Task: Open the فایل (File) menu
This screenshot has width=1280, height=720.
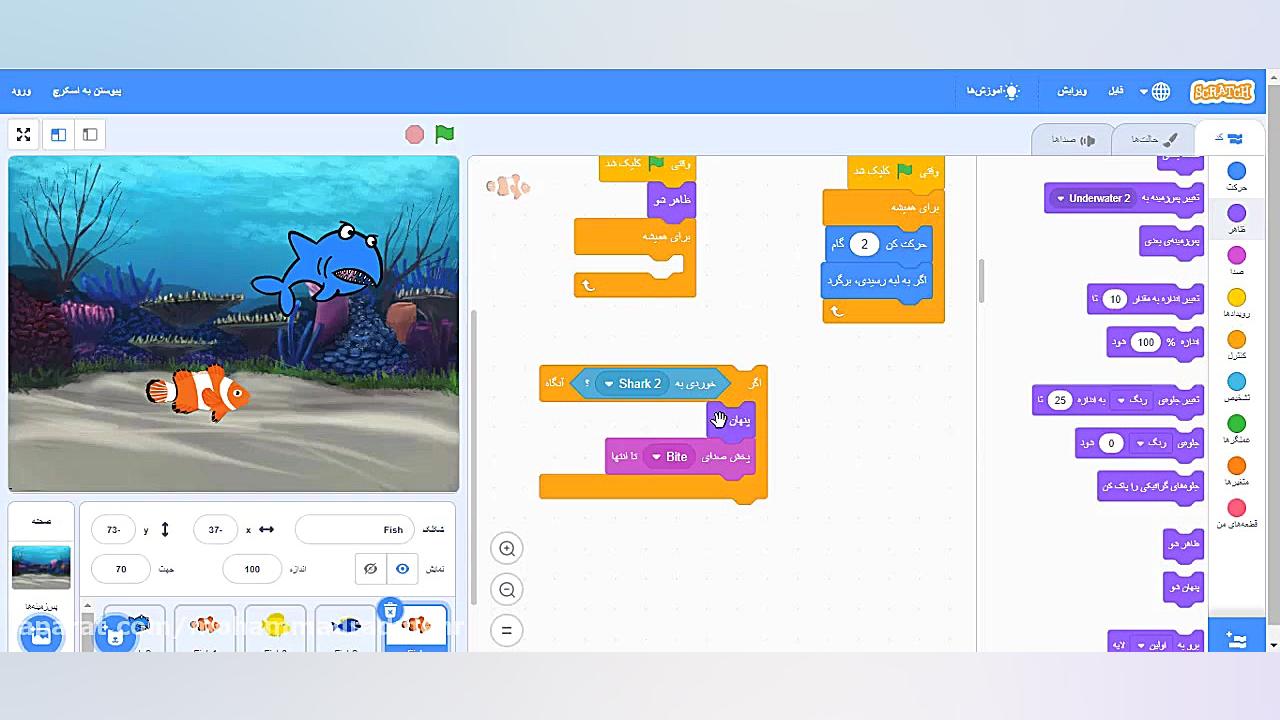Action: point(1116,91)
